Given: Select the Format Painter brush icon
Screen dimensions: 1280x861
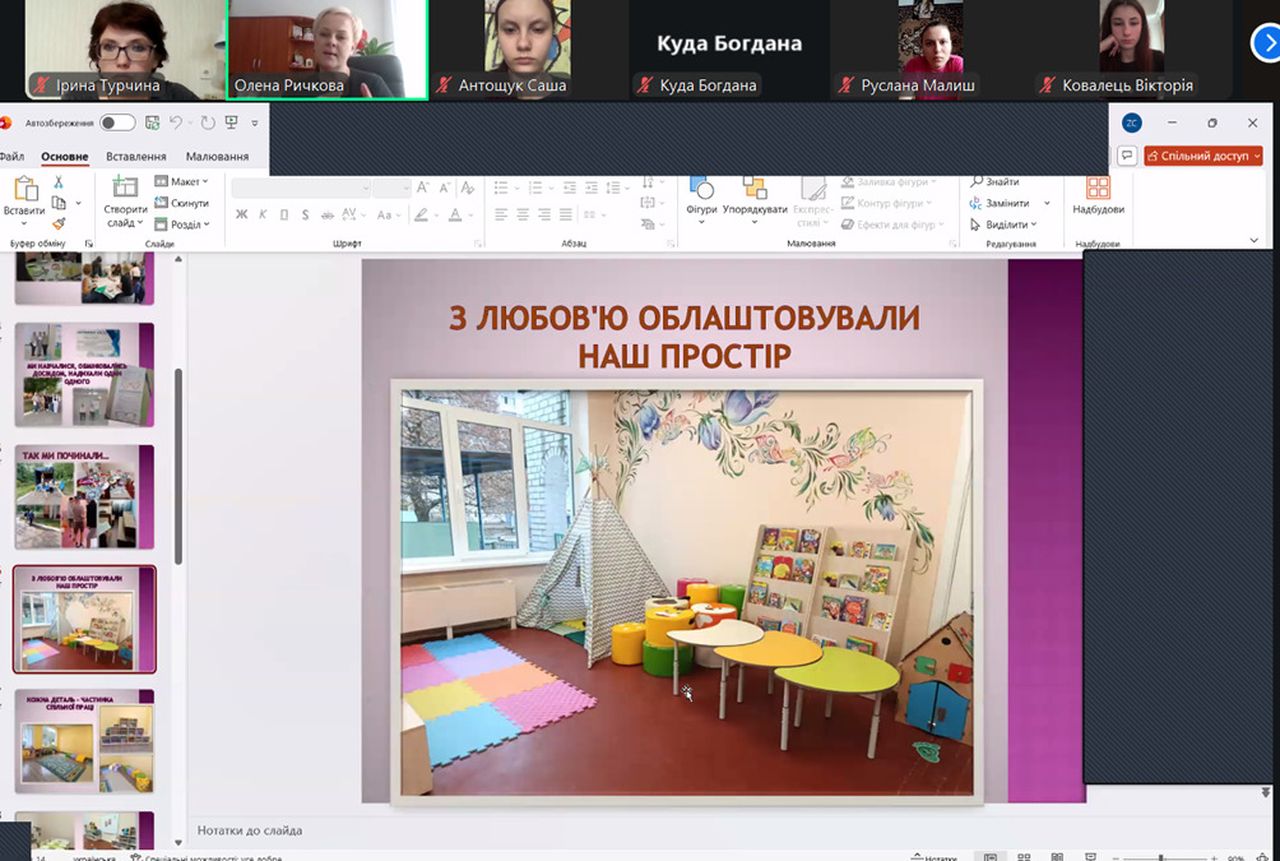Looking at the screenshot, I should click(x=58, y=224).
